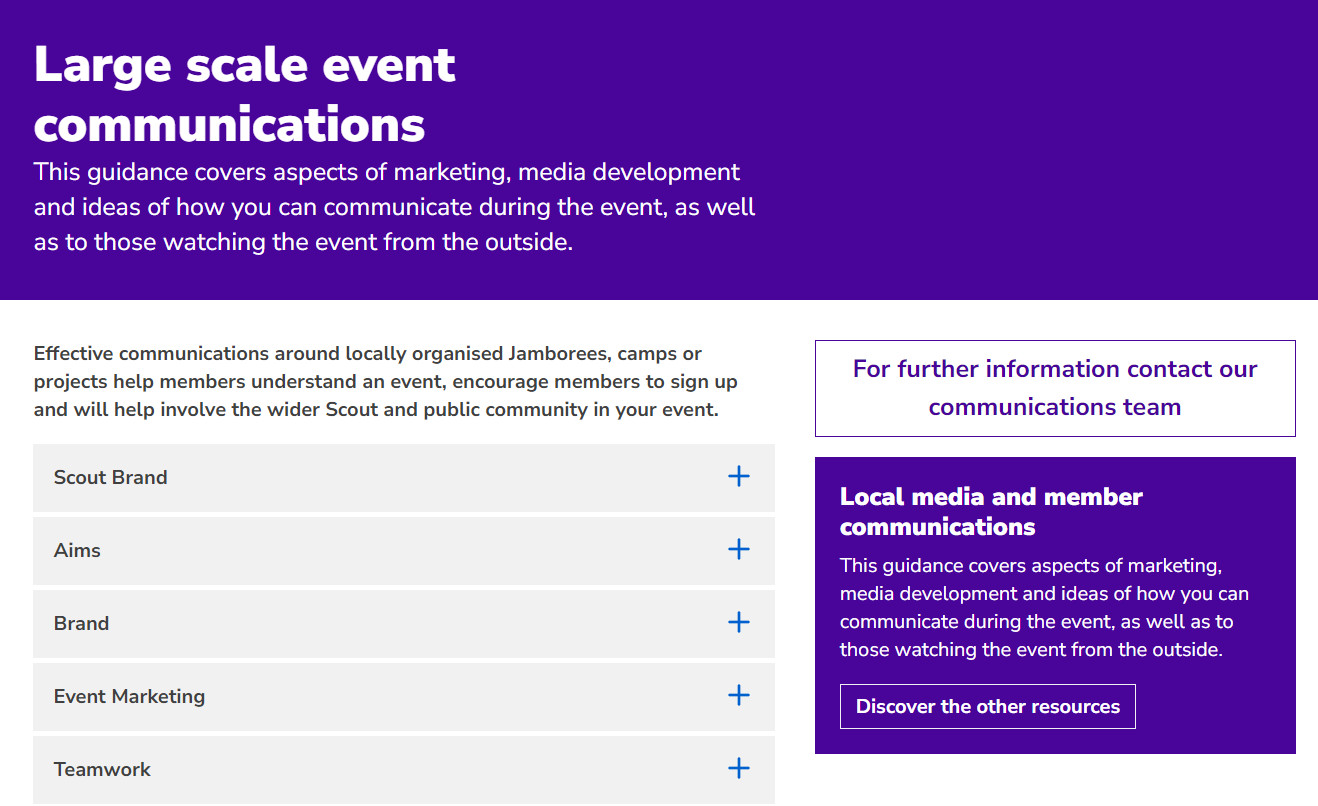Image resolution: width=1318 pixels, height=806 pixels.
Task: Click the plus icon on the Teamwork row
Action: coord(738,769)
